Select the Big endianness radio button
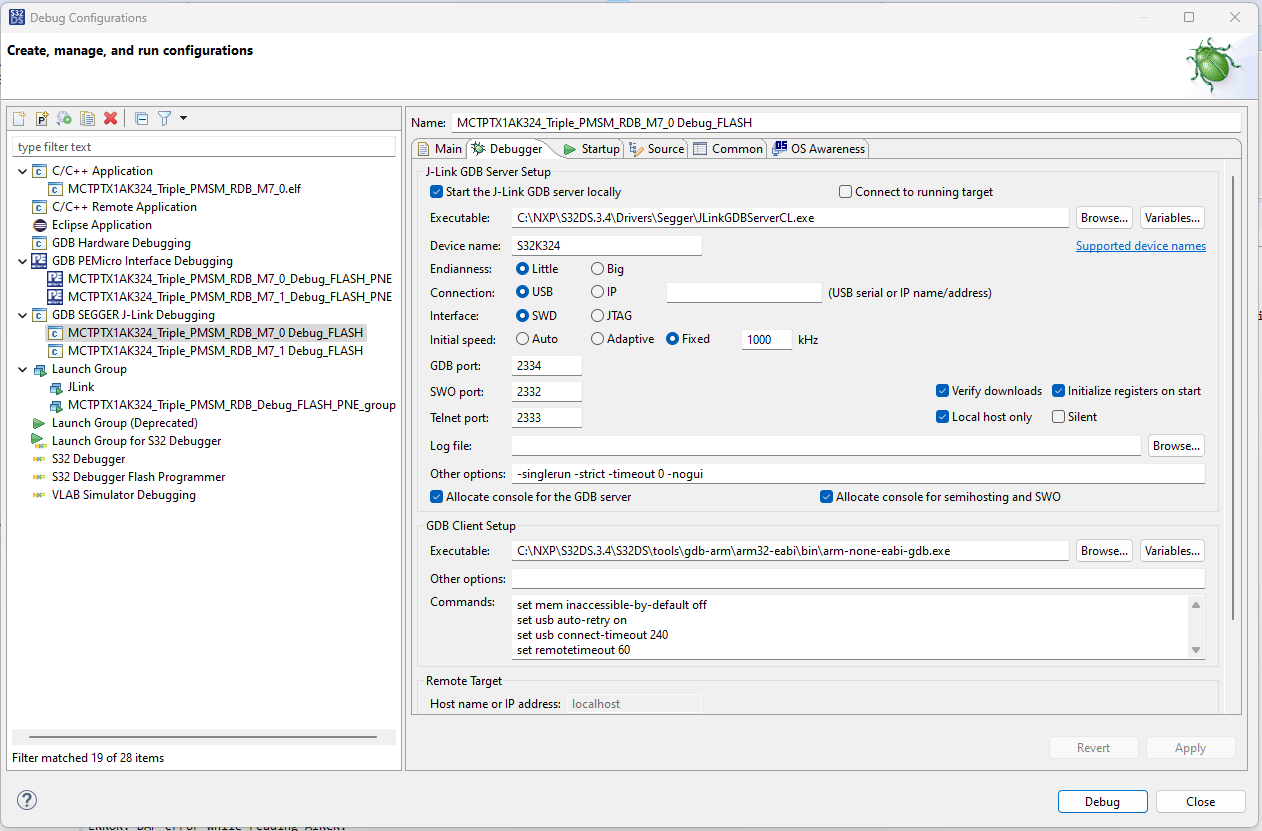Viewport: 1262px width, 831px height. pyautogui.click(x=598, y=268)
